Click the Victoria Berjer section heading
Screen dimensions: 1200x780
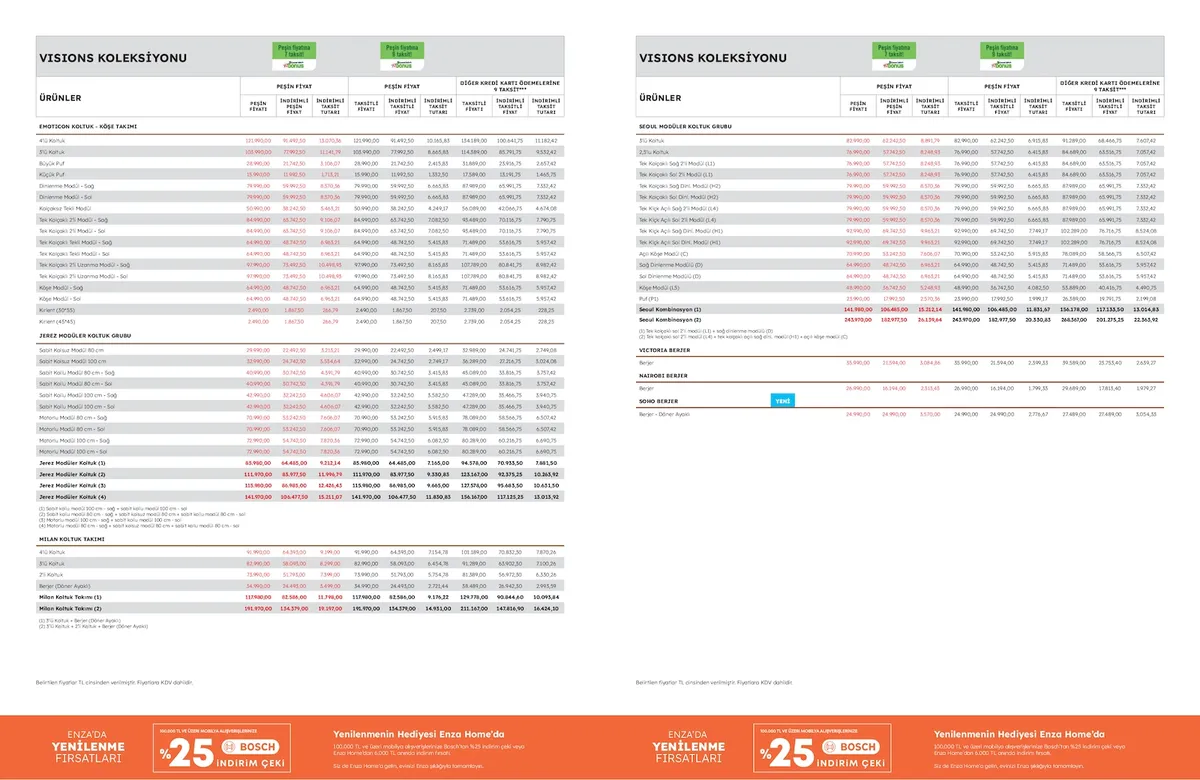(664, 351)
